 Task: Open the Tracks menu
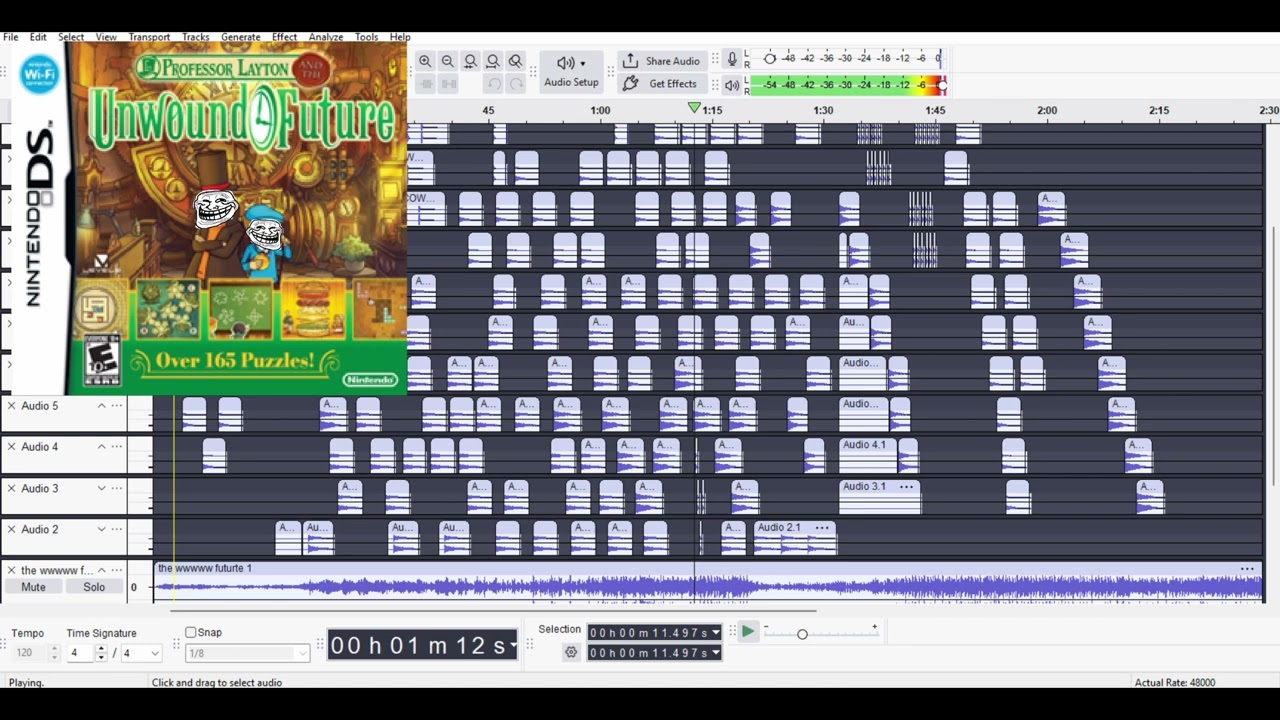click(196, 37)
